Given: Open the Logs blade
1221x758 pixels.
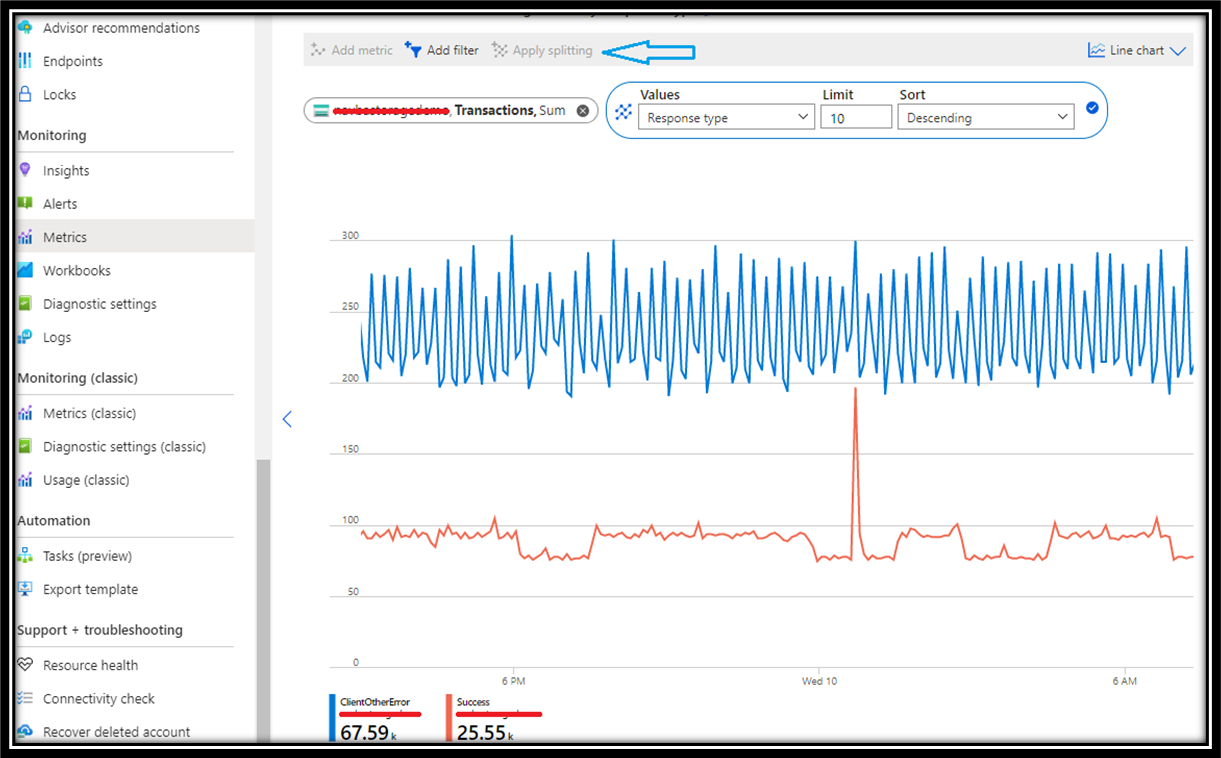Looking at the screenshot, I should 58,337.
